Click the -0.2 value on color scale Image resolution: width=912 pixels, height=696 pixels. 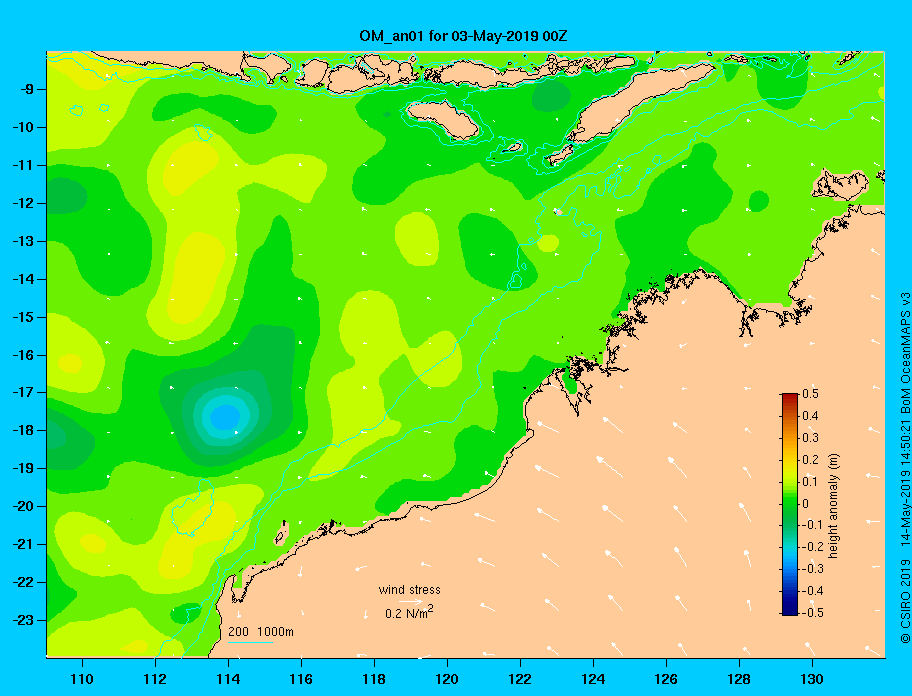(813, 547)
